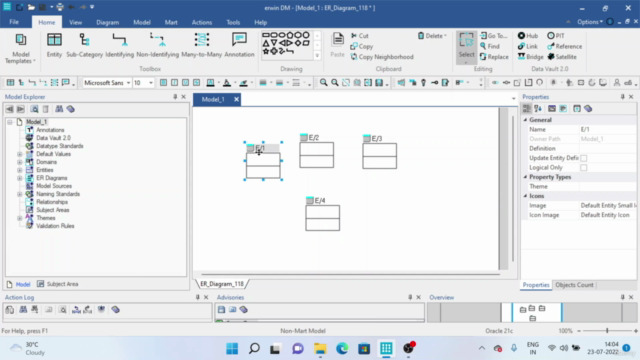Open the File menu
This screenshot has height=360, width=640.
point(14,22)
